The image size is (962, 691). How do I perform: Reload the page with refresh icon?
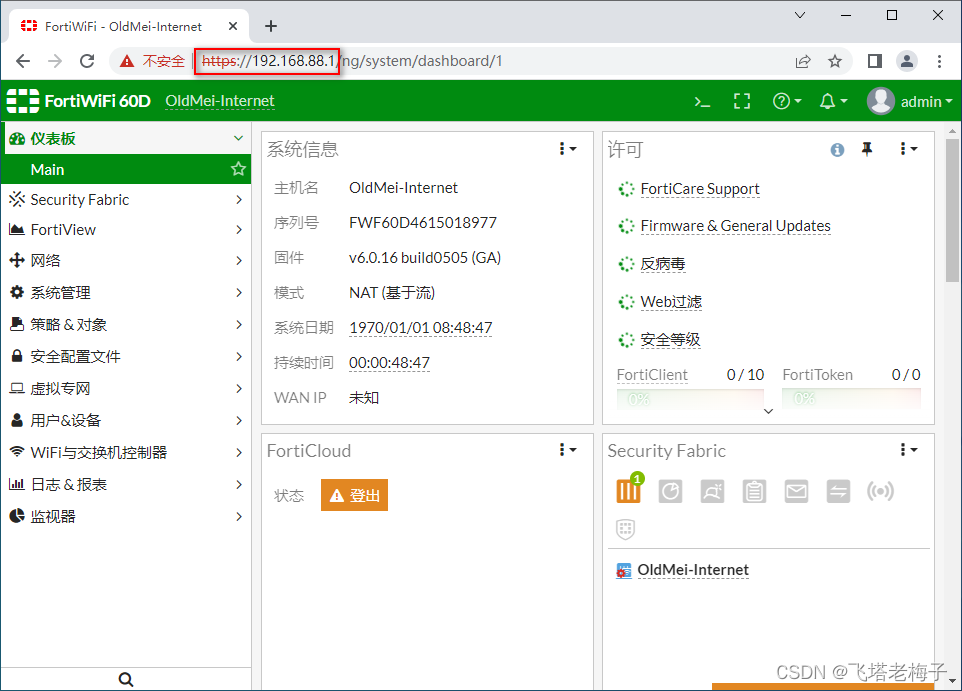coord(87,61)
